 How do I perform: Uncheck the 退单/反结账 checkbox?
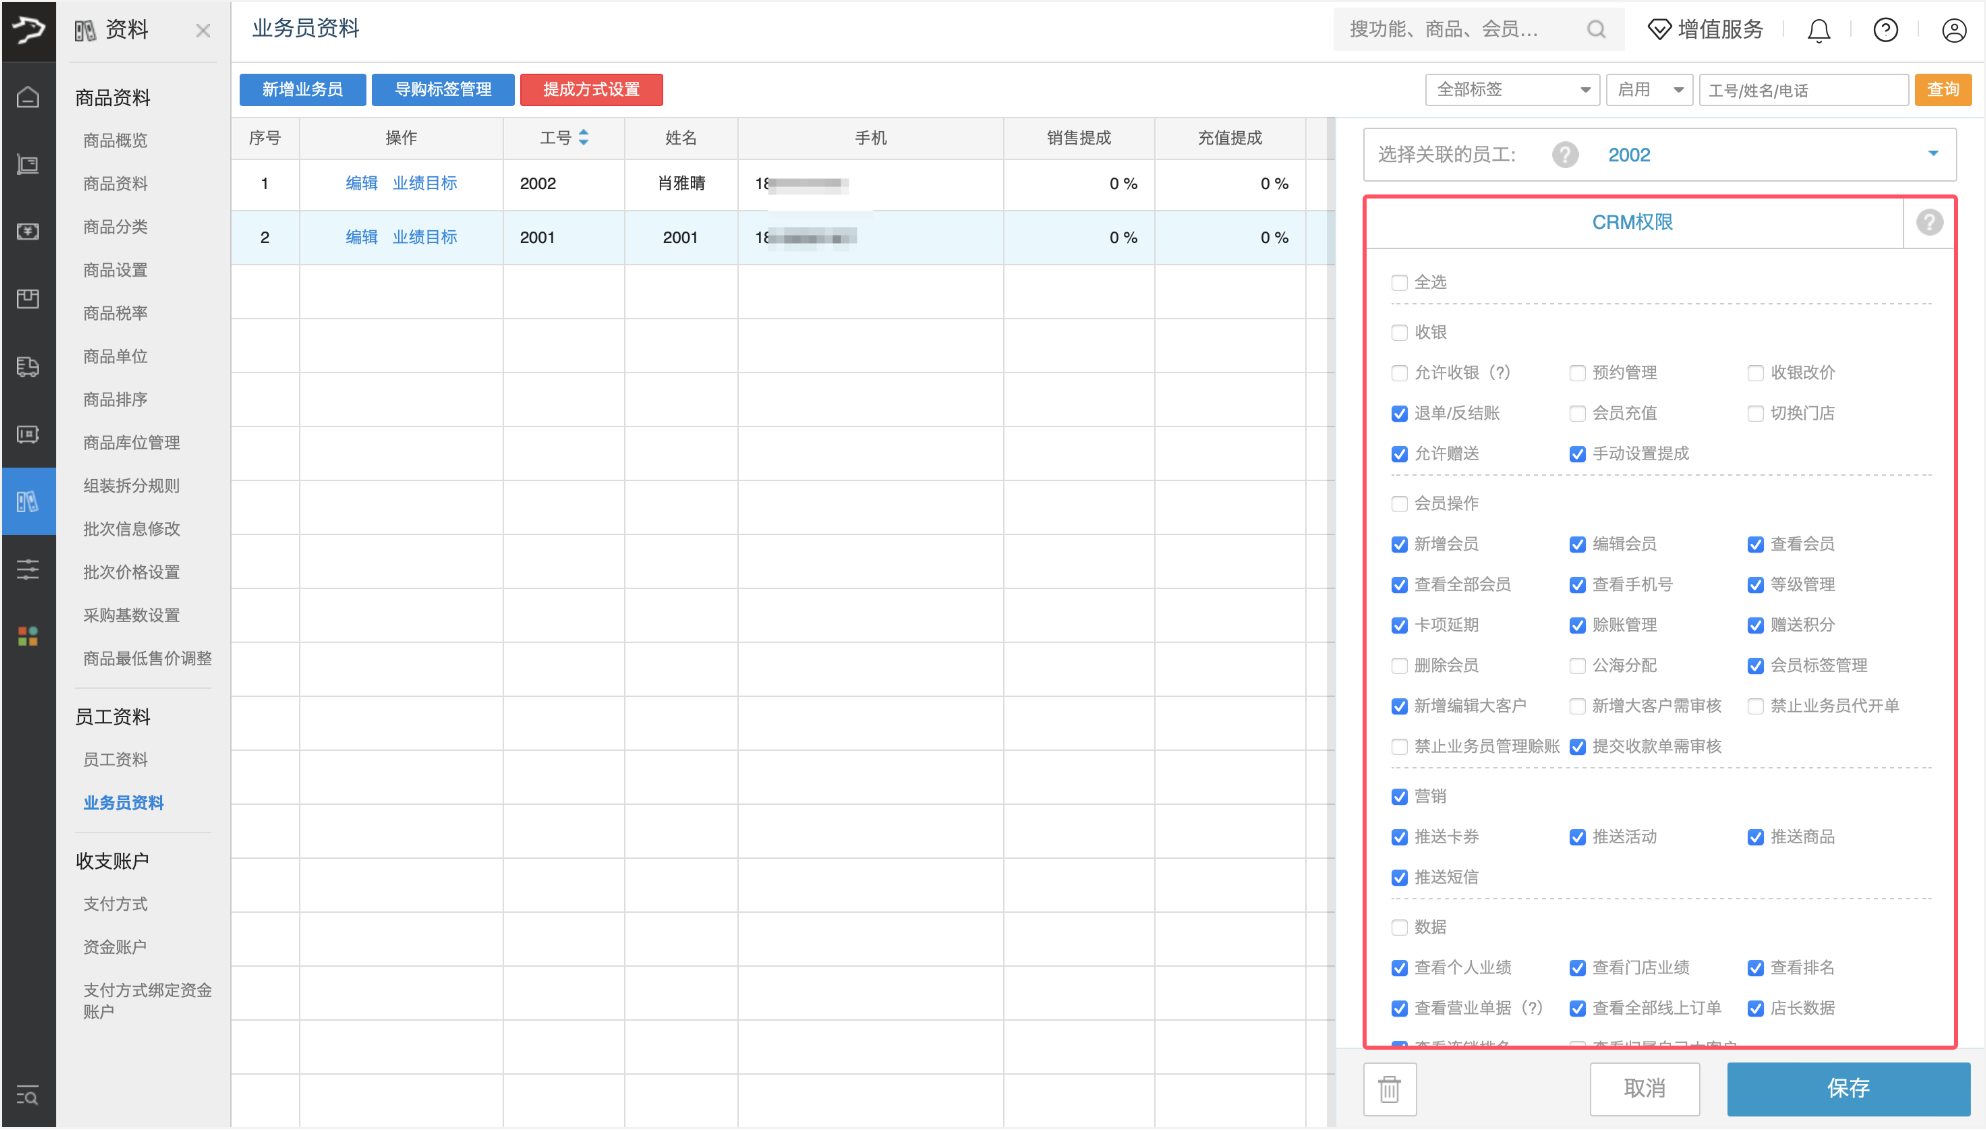tap(1399, 414)
